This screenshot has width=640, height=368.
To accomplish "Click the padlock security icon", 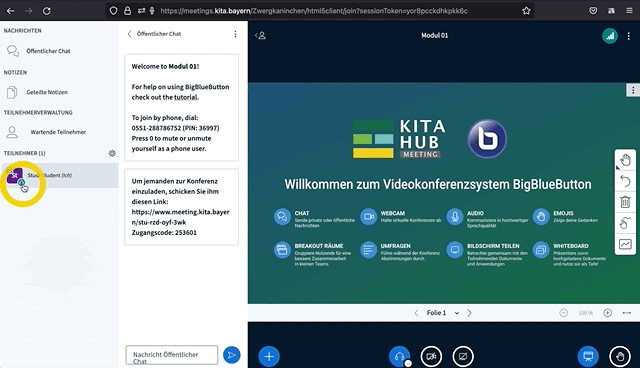I will [x=127, y=11].
